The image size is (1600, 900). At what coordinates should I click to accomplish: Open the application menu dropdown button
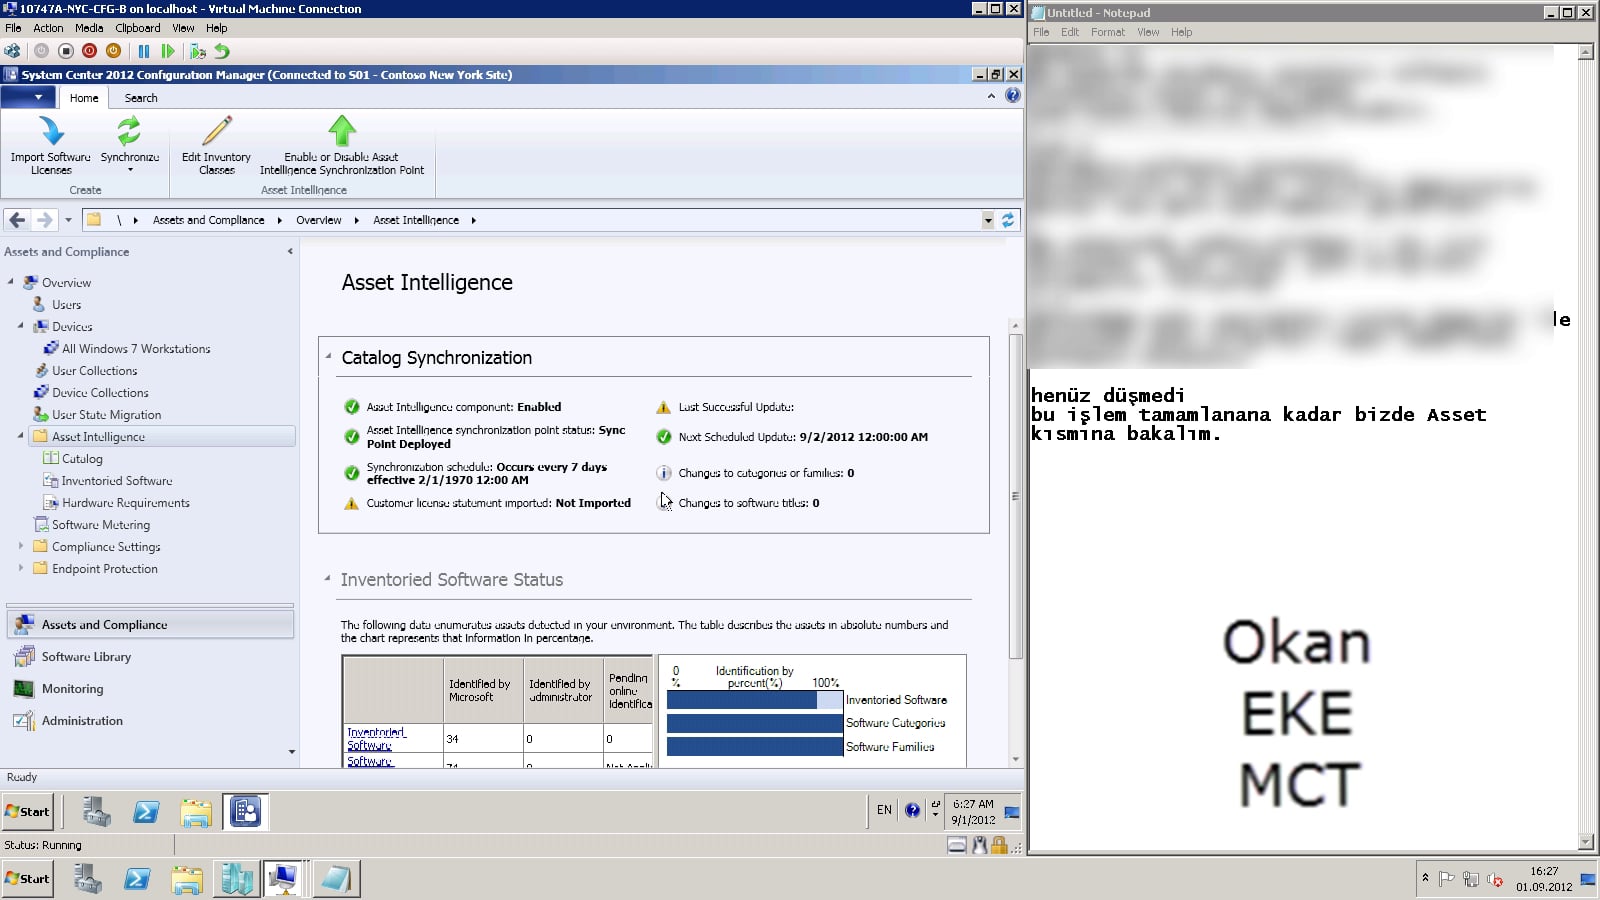pos(29,97)
